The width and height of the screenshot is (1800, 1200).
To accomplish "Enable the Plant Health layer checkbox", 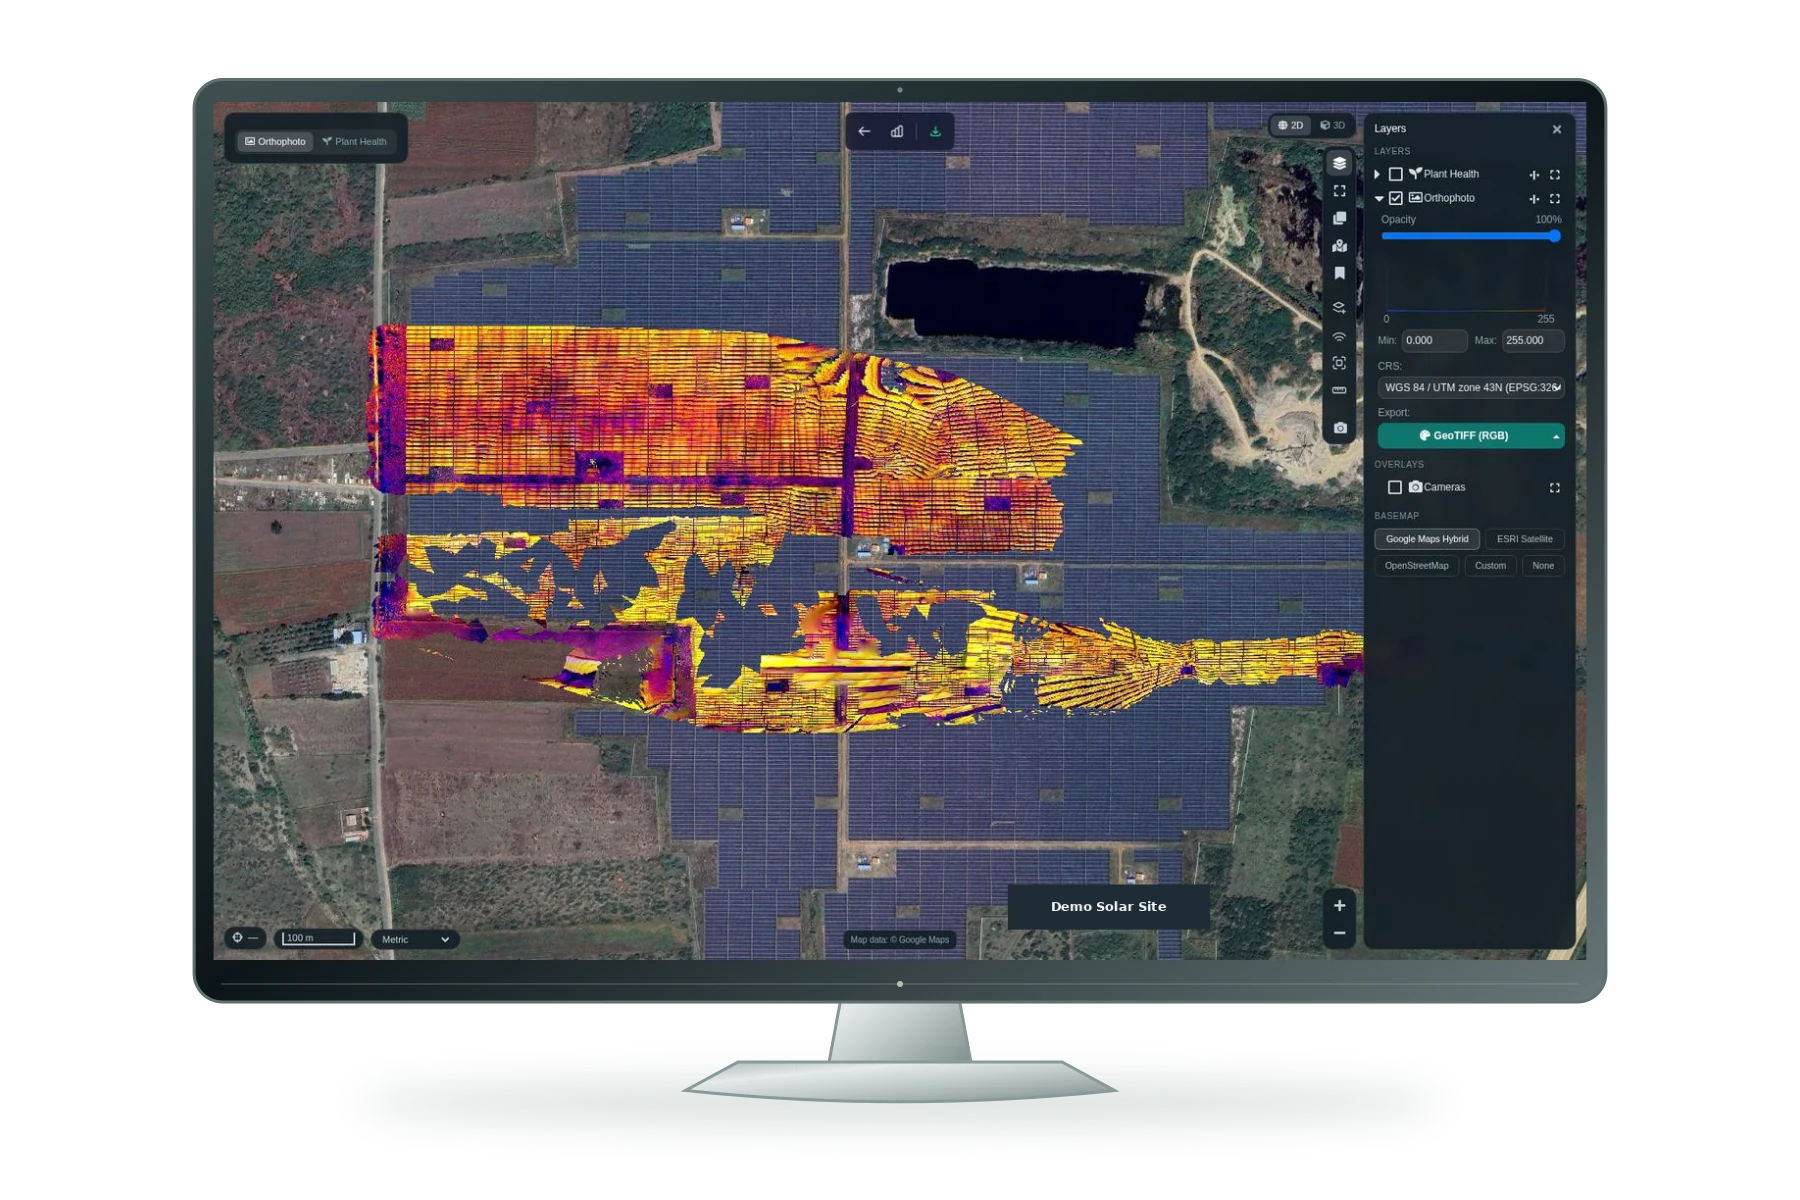I will coord(1395,174).
